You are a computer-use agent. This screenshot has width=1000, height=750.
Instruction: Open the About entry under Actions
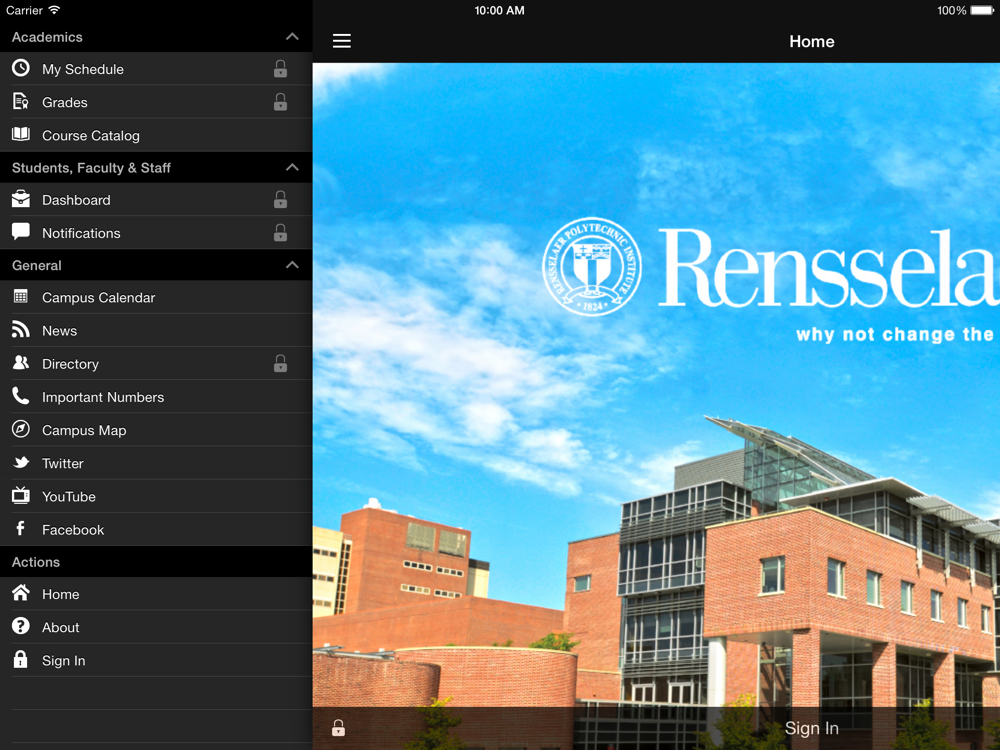[x=60, y=627]
